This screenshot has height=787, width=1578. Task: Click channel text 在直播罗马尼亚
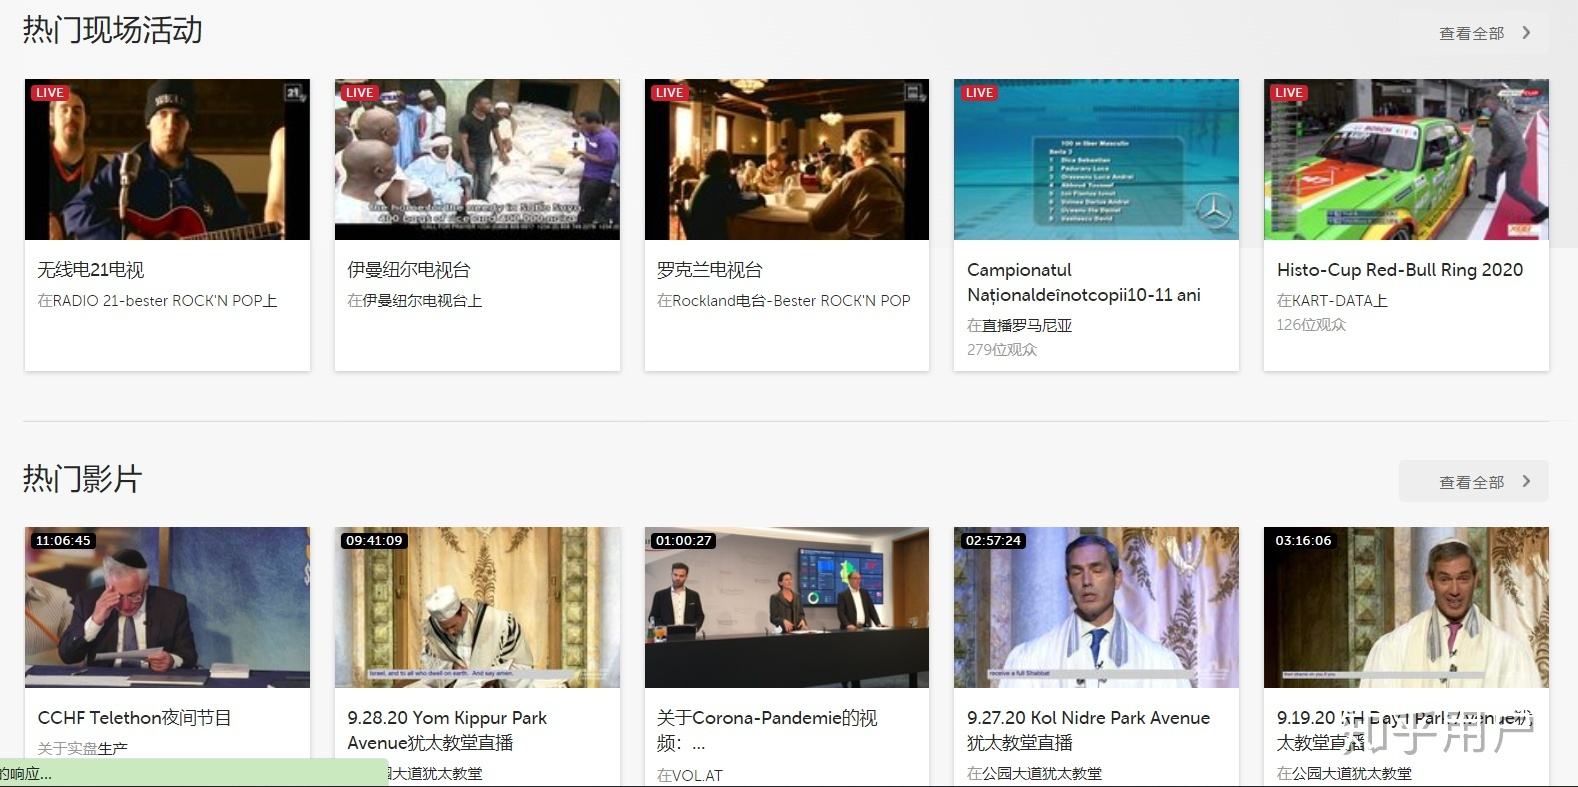1020,325
